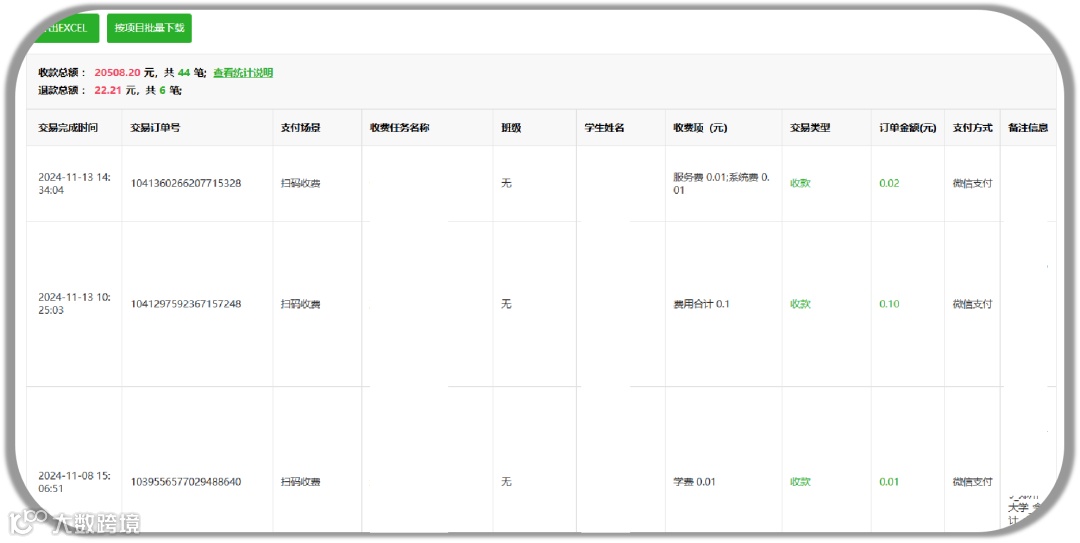The image size is (1080, 543).
Task: Click the fee item 服务费 0.01;系统费 0.01
Action: tap(722, 183)
